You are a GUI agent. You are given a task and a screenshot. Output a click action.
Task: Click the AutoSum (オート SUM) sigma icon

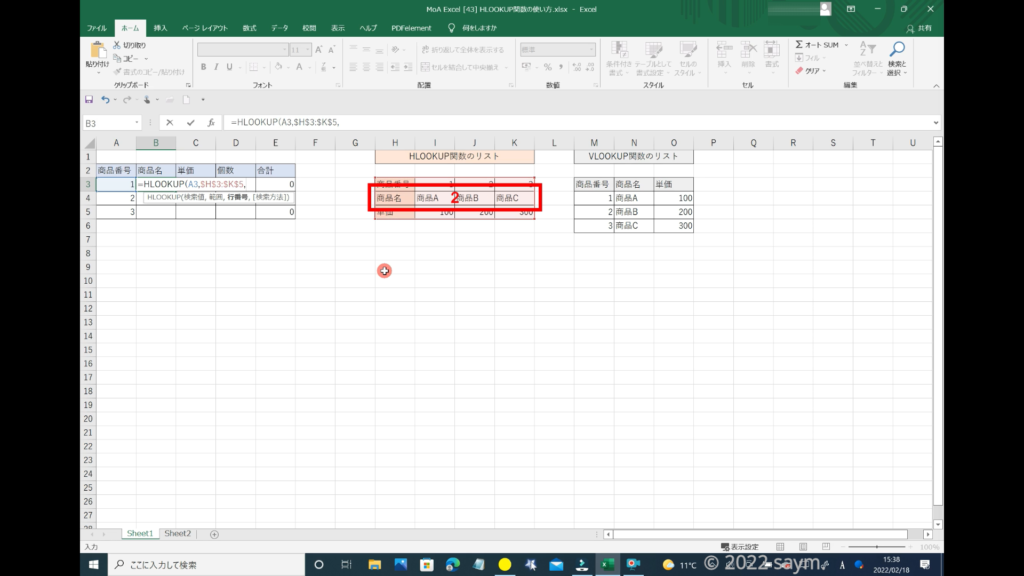click(800, 45)
